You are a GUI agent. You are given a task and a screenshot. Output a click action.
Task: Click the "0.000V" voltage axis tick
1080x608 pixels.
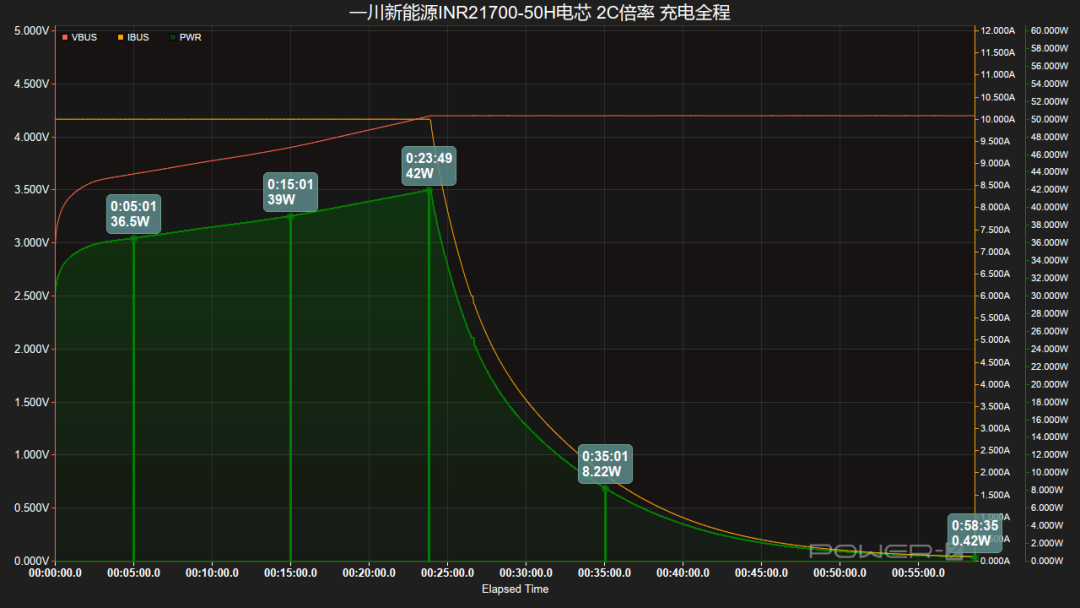pos(32,561)
